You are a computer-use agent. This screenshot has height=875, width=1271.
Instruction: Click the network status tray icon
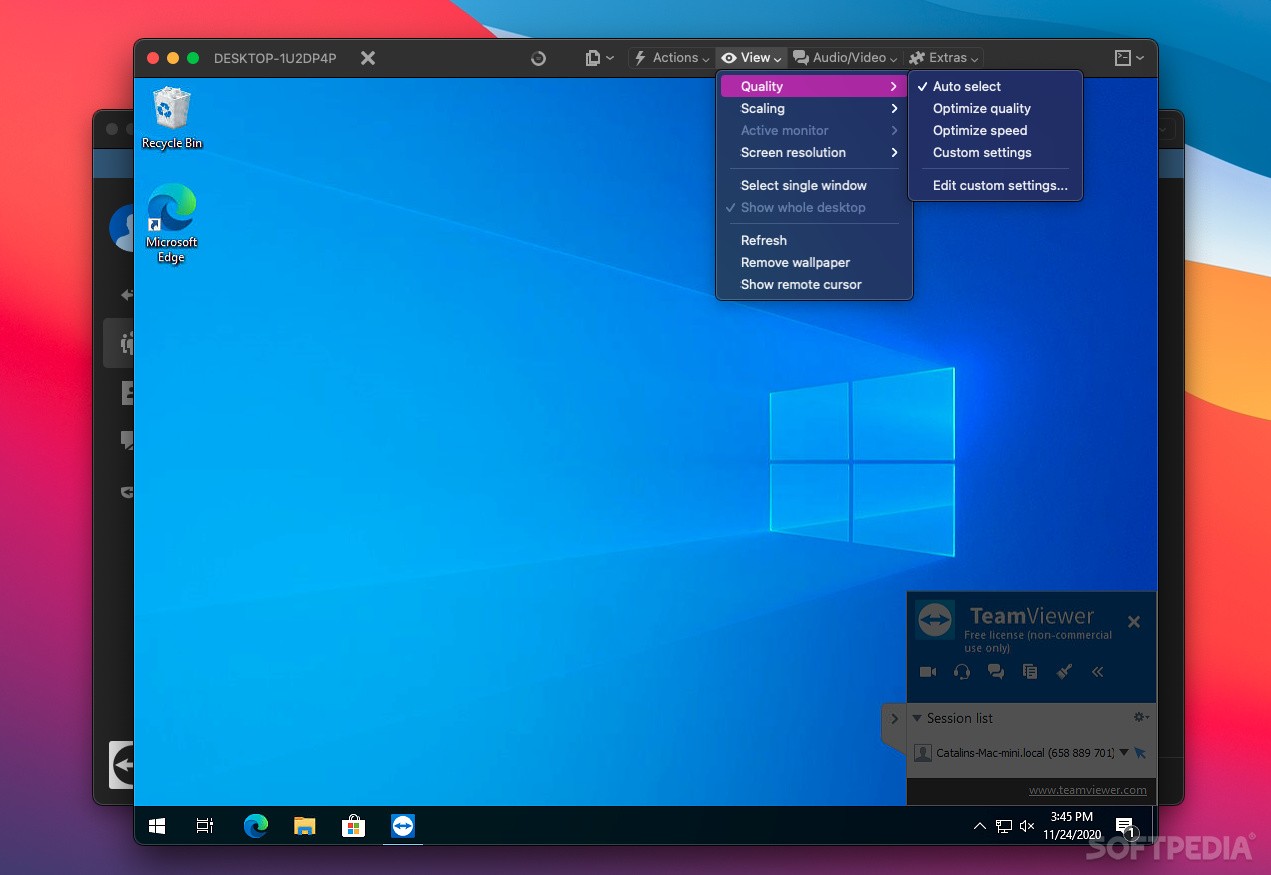click(x=1003, y=826)
